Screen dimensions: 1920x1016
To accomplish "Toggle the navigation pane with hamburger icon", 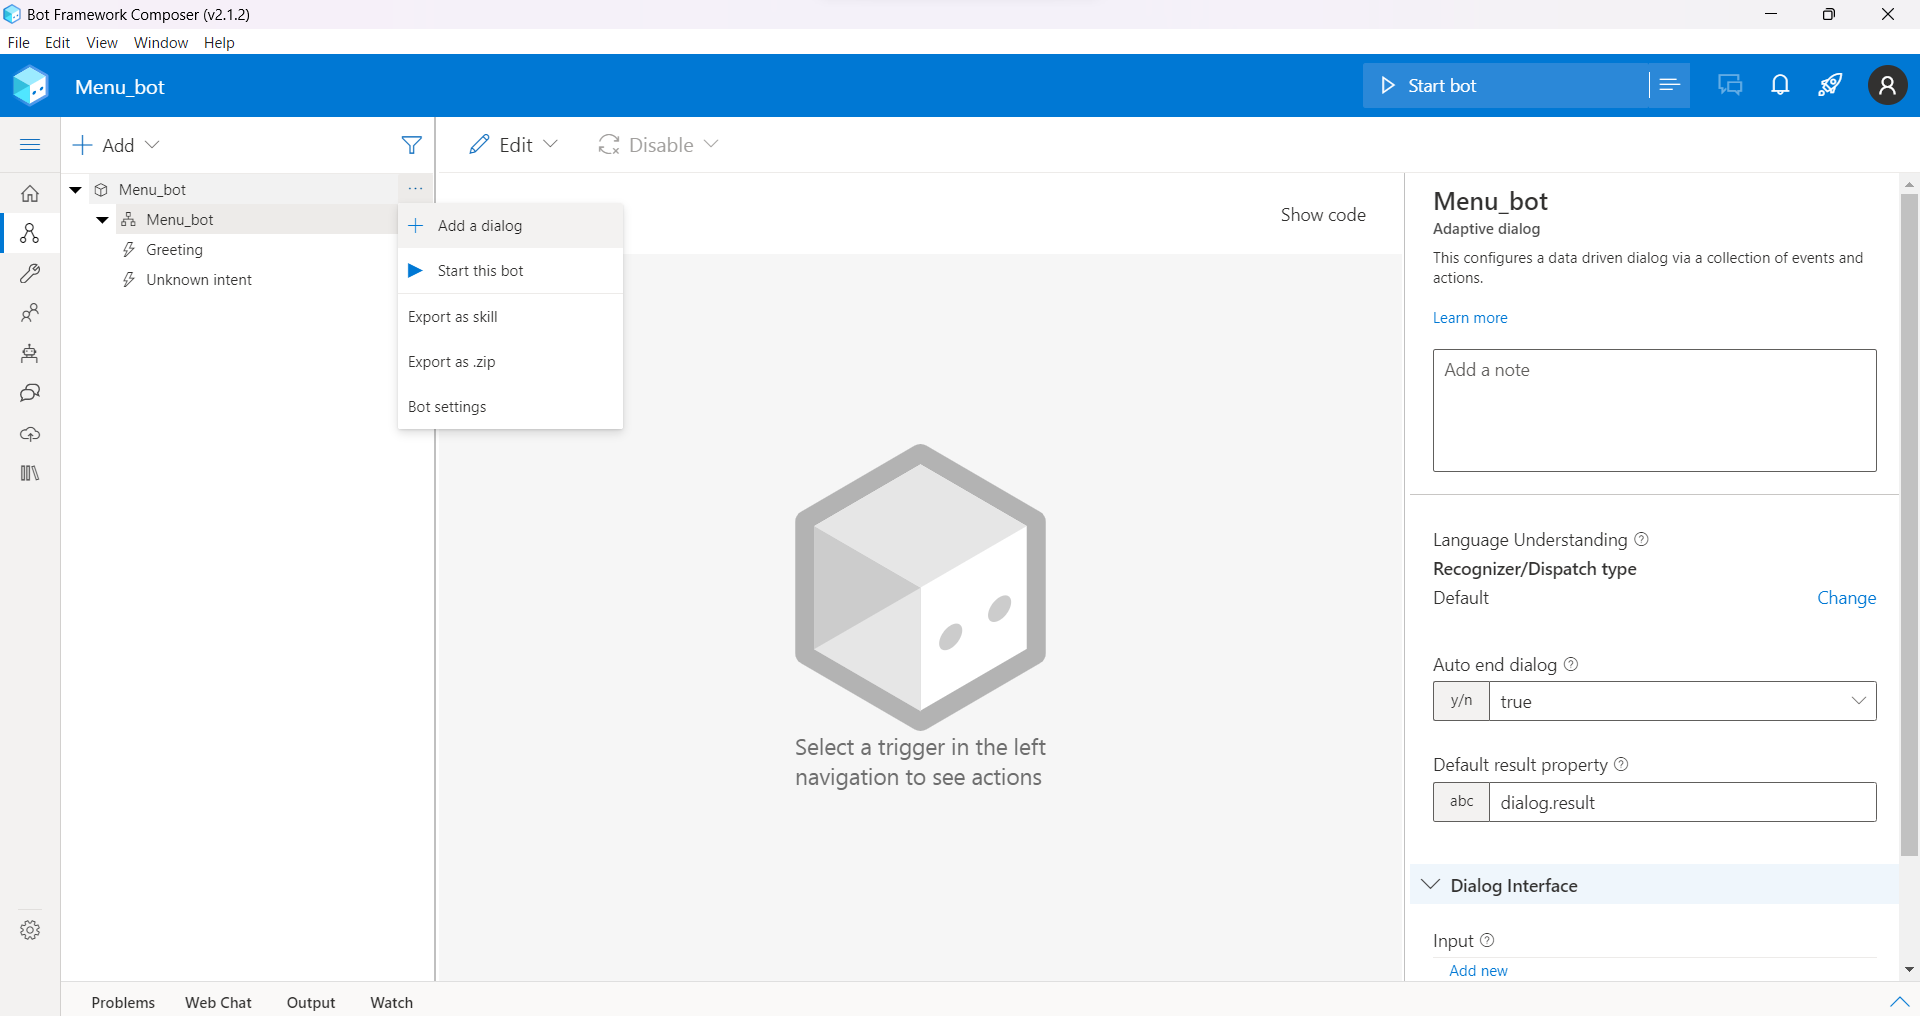I will point(31,144).
